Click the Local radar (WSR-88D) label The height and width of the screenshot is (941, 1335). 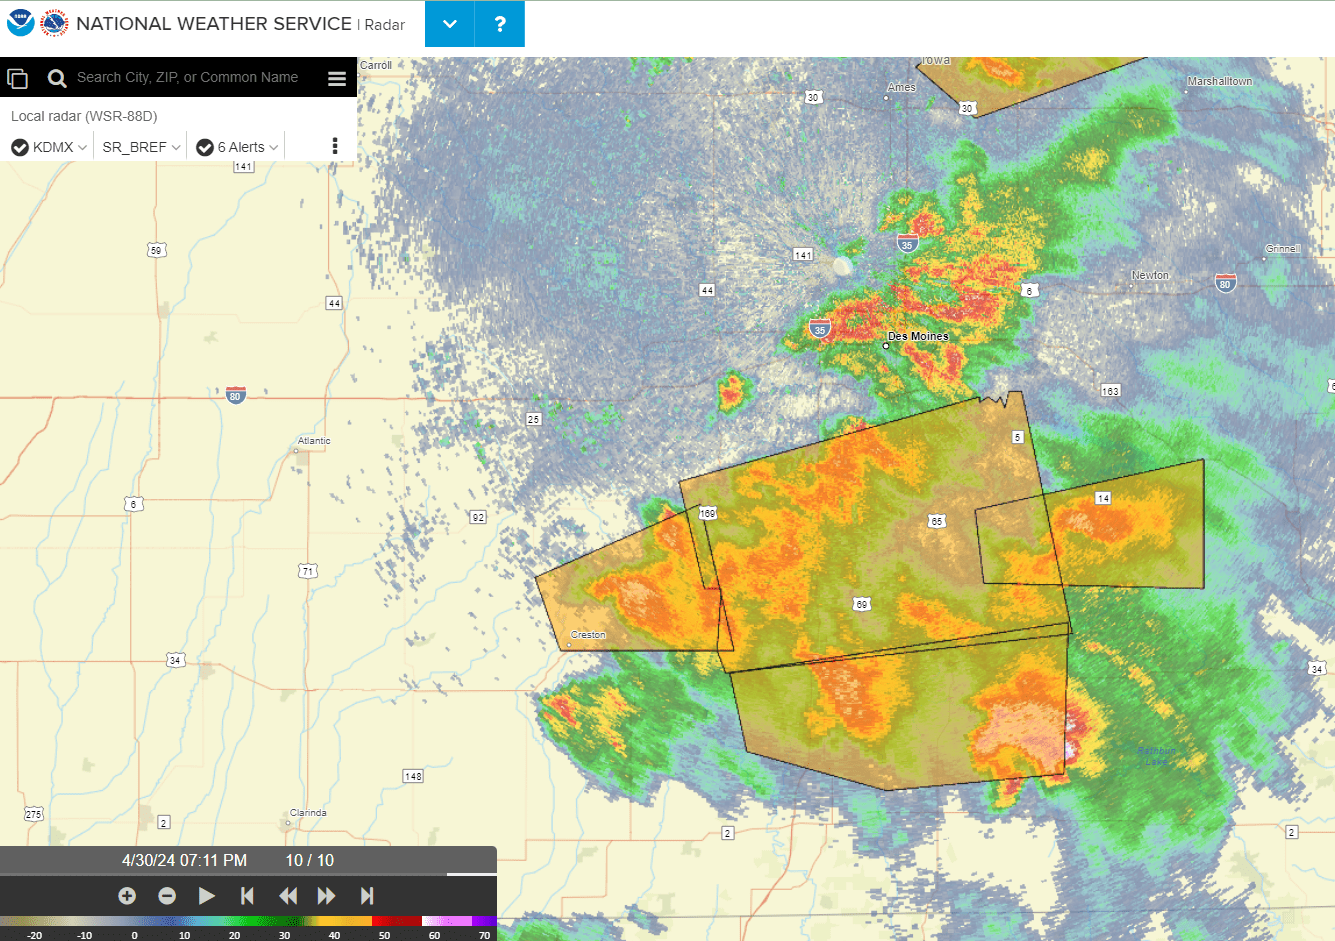pos(84,116)
